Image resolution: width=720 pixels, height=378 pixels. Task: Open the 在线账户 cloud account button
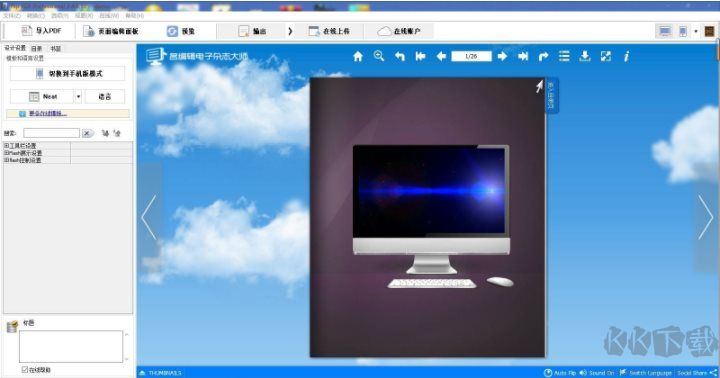pos(399,31)
